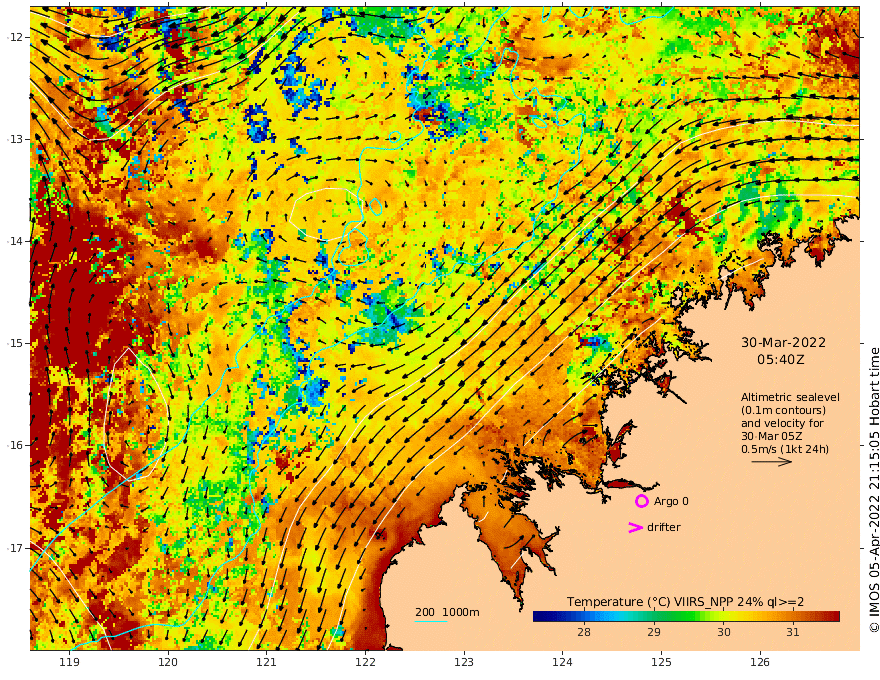Click latitude axis label -12

[15, 37]
